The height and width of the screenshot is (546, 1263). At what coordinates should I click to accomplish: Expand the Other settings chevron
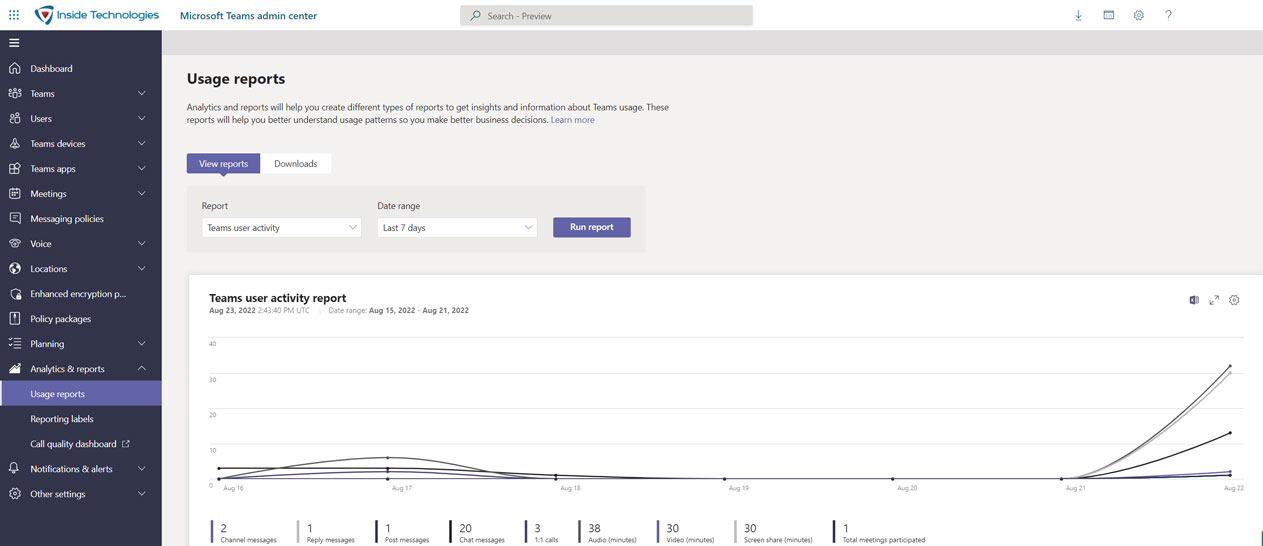click(141, 493)
